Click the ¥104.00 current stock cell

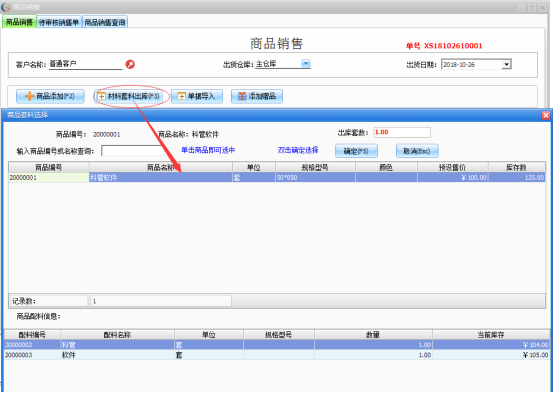(491, 345)
